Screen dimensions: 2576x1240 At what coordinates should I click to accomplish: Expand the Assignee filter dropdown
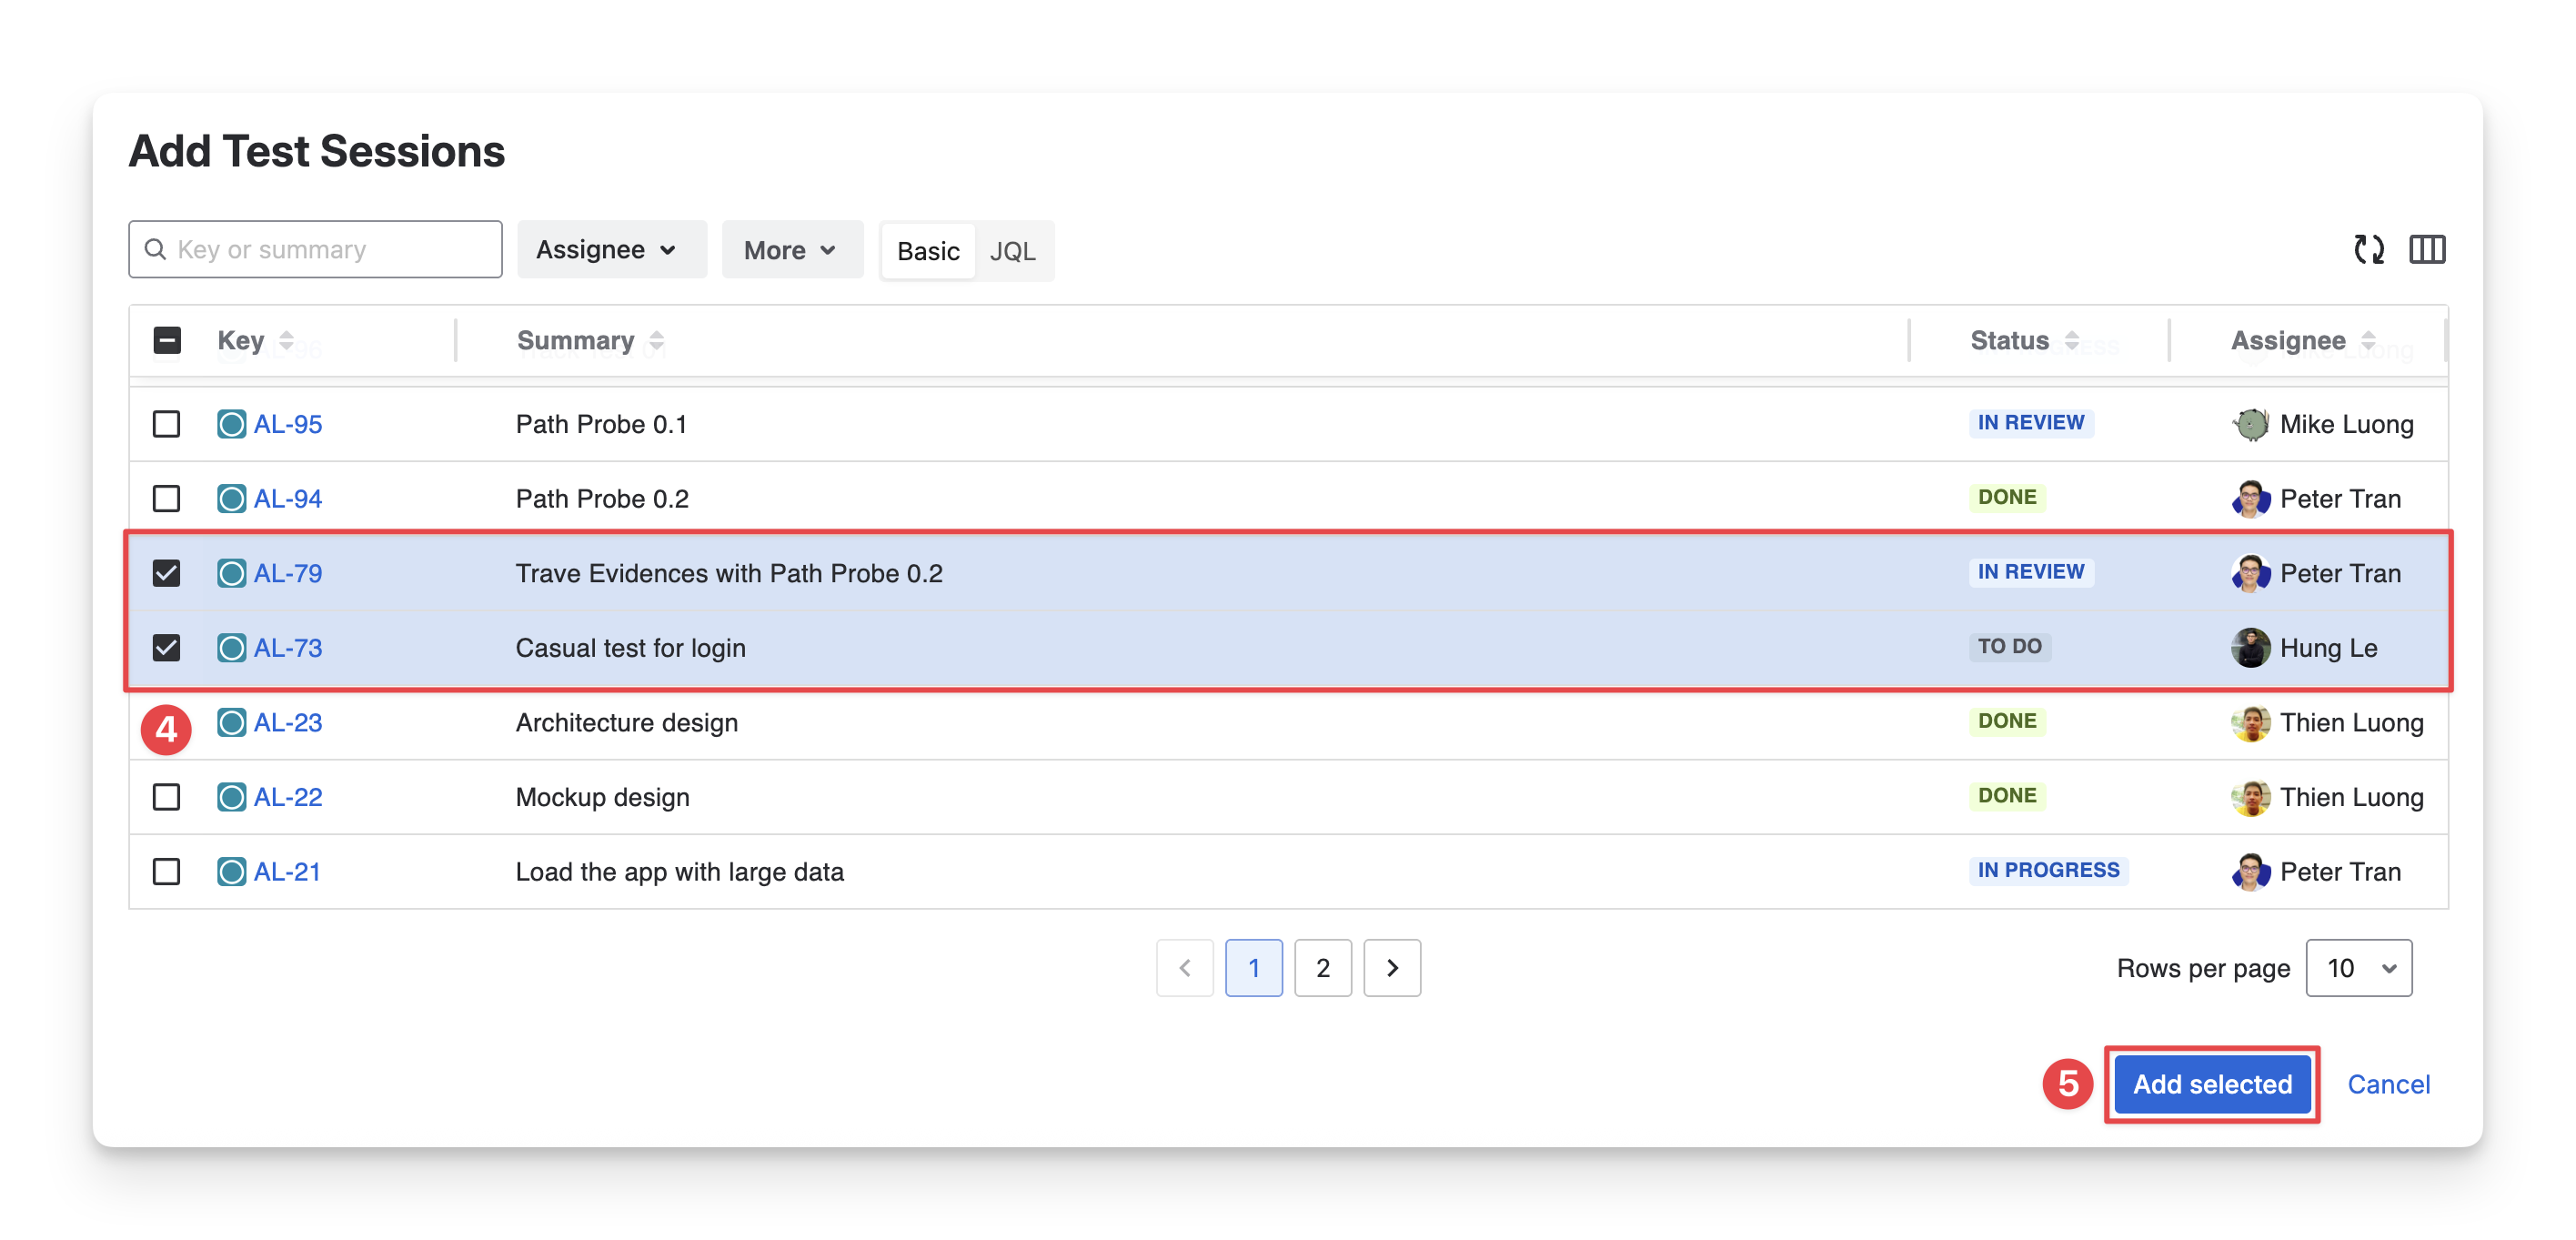pos(610,250)
